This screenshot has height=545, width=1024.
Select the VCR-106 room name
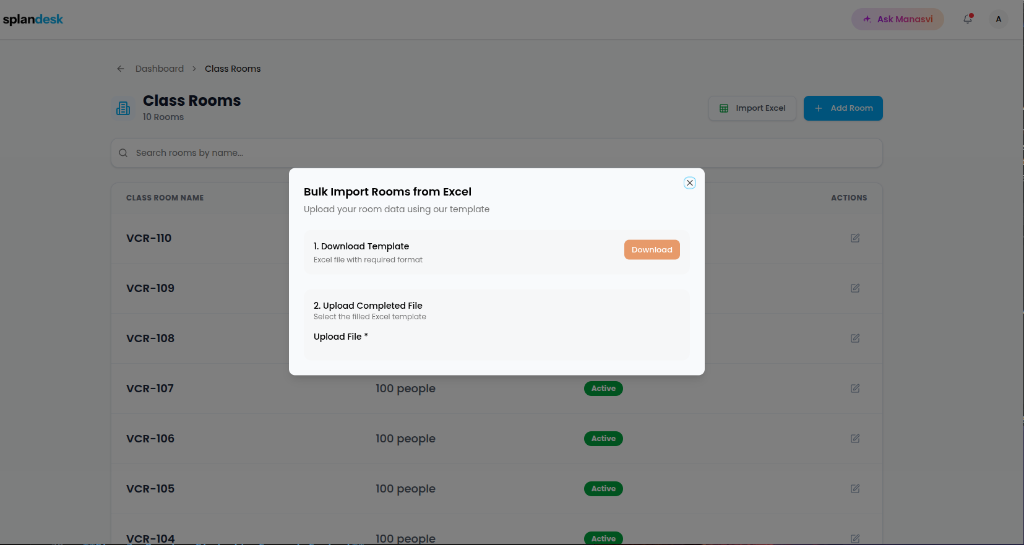click(x=150, y=439)
